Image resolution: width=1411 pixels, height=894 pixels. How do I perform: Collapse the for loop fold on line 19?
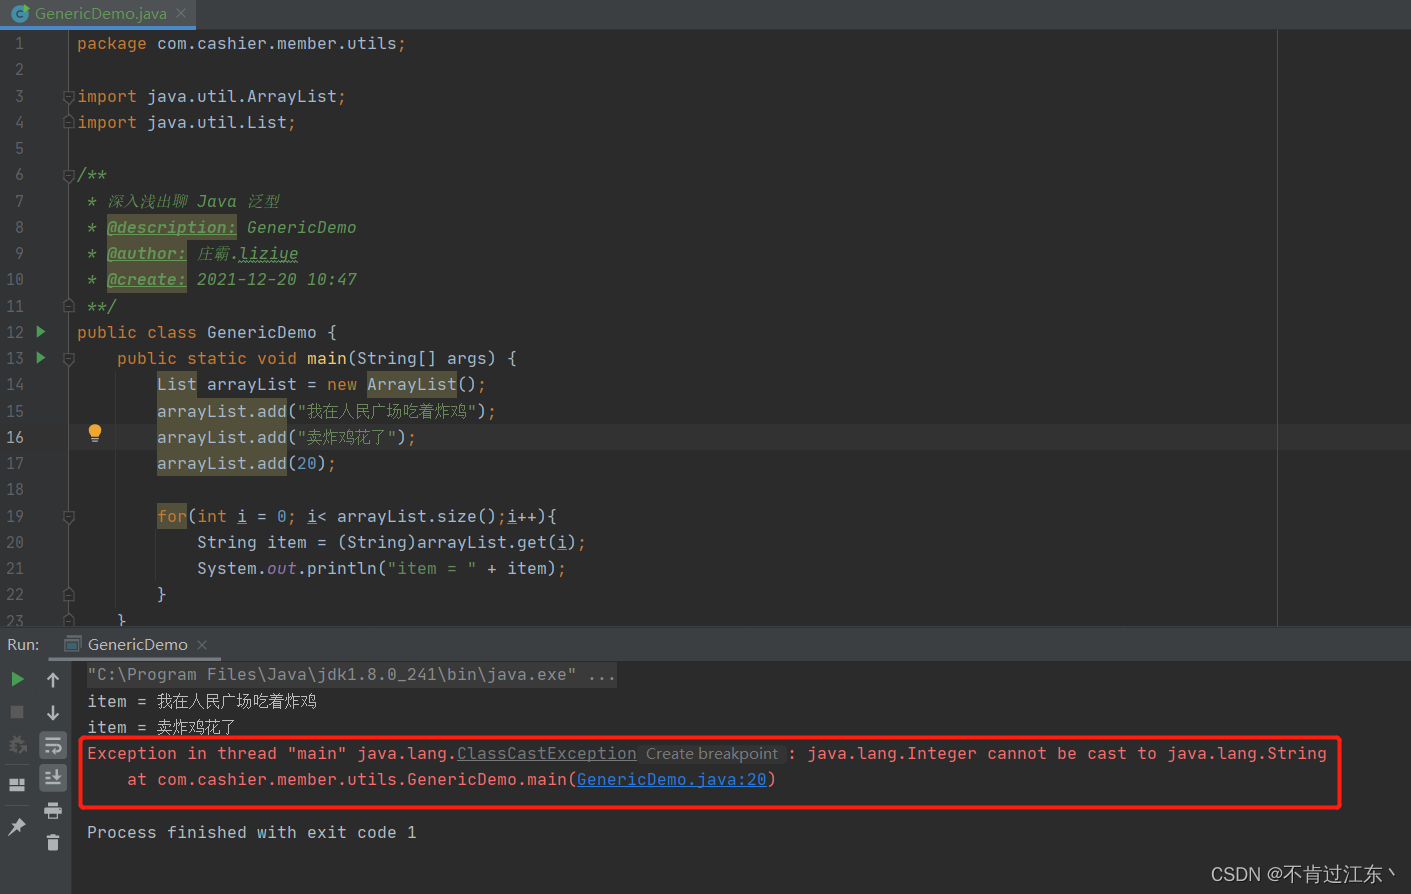pos(68,517)
